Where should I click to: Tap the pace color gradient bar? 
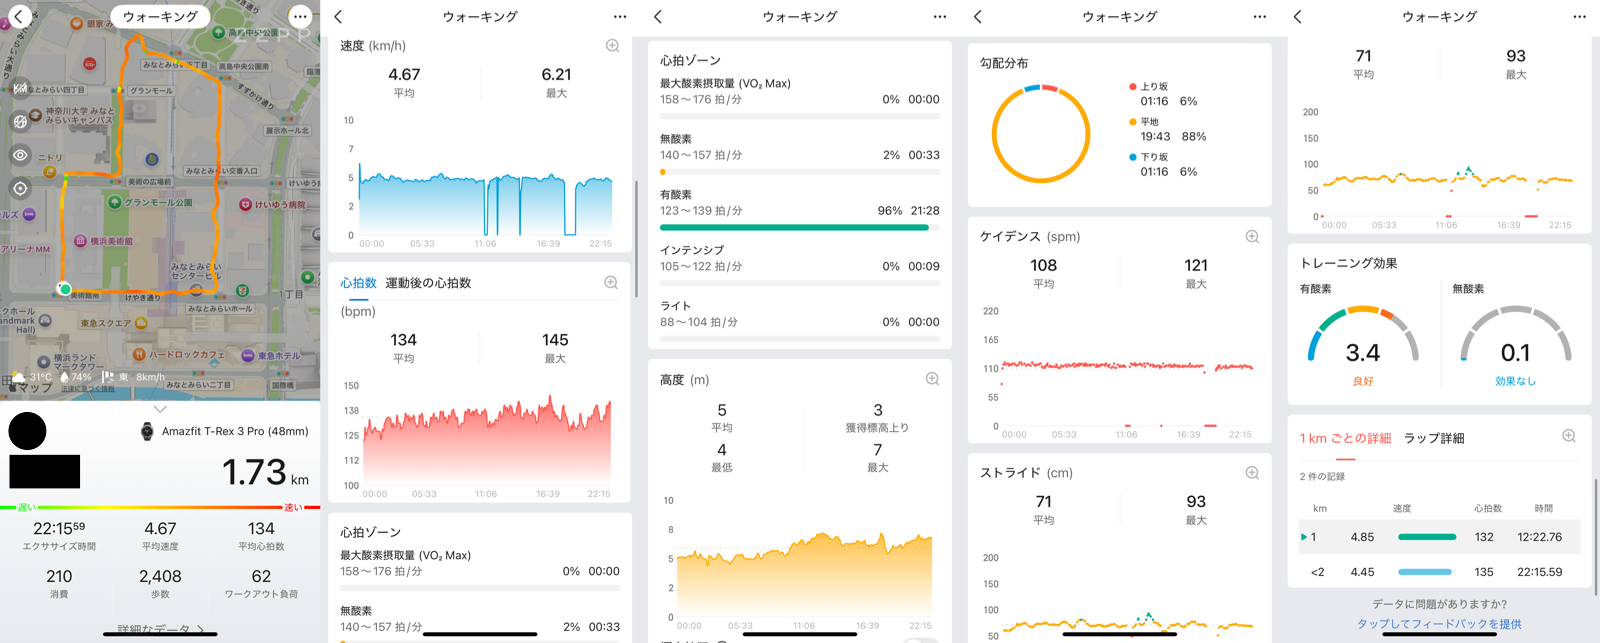click(160, 507)
